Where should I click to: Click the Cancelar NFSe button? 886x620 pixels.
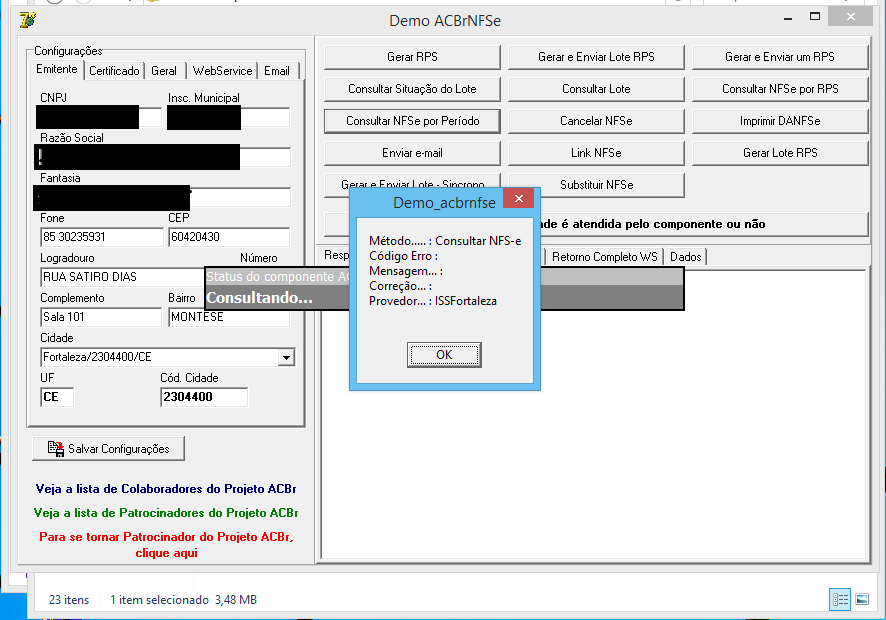click(x=596, y=121)
